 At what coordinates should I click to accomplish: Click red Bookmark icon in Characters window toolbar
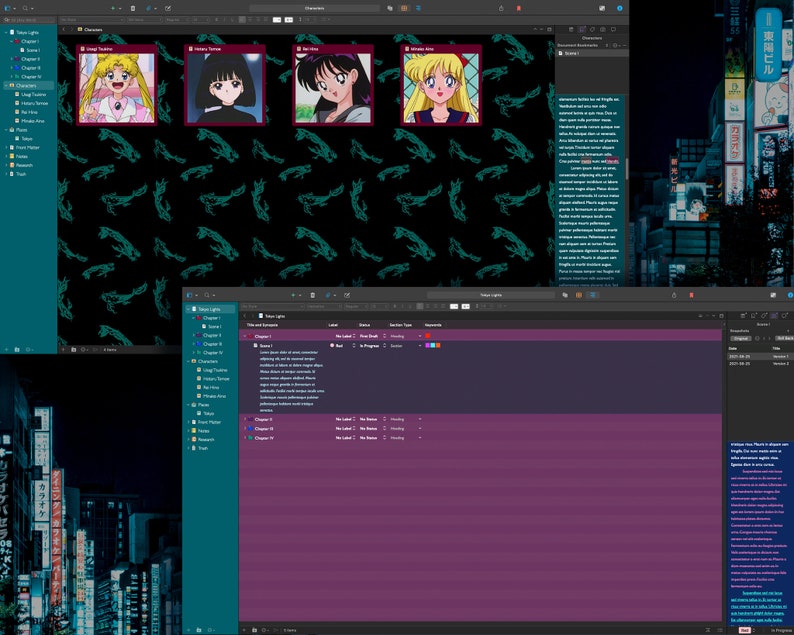pyautogui.click(x=519, y=8)
